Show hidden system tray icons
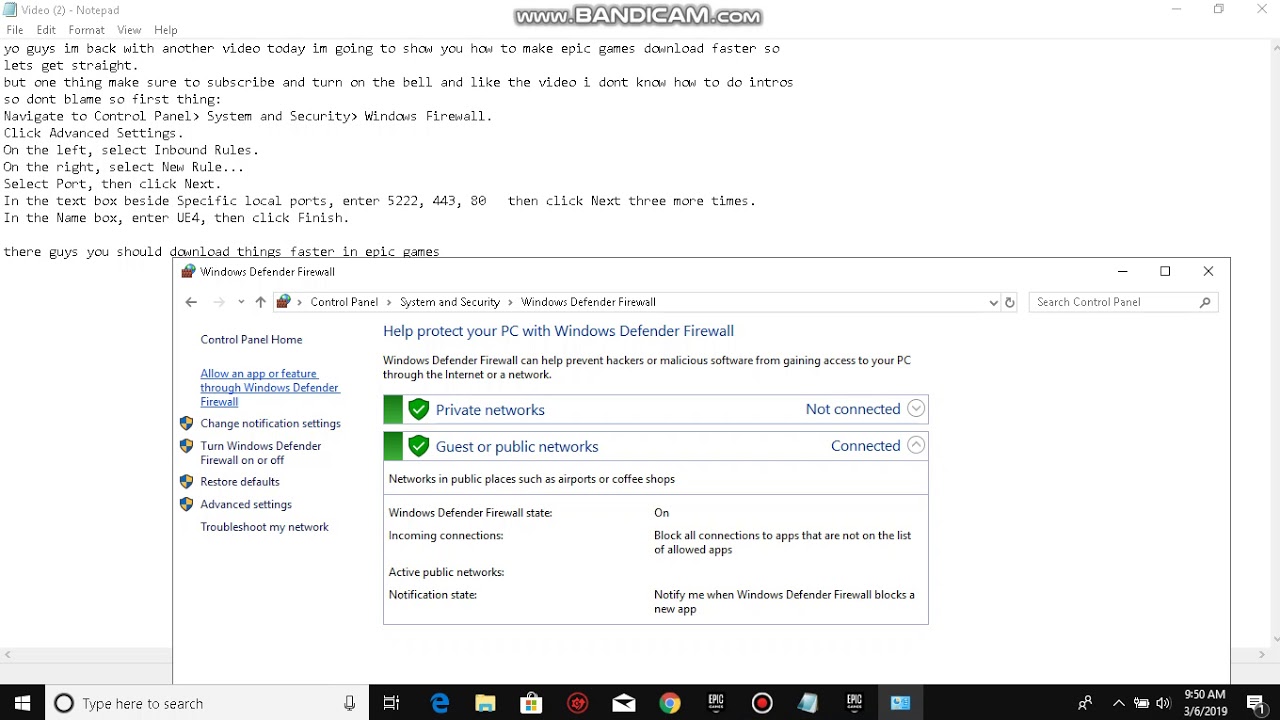Screen dimensions: 1280x720 pos(1119,703)
